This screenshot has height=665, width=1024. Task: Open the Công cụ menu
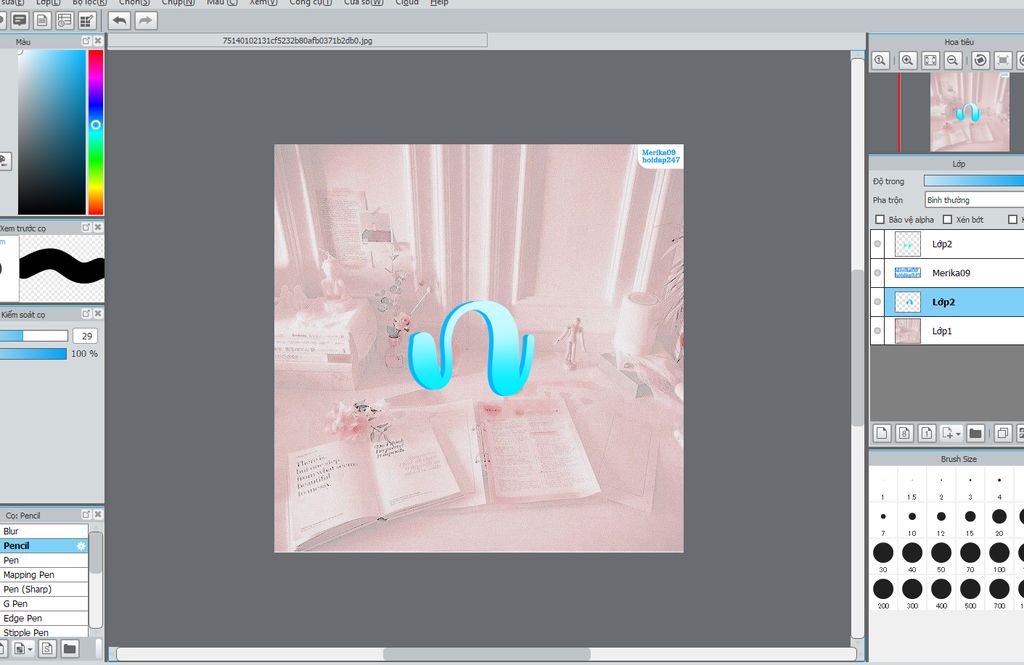311,3
